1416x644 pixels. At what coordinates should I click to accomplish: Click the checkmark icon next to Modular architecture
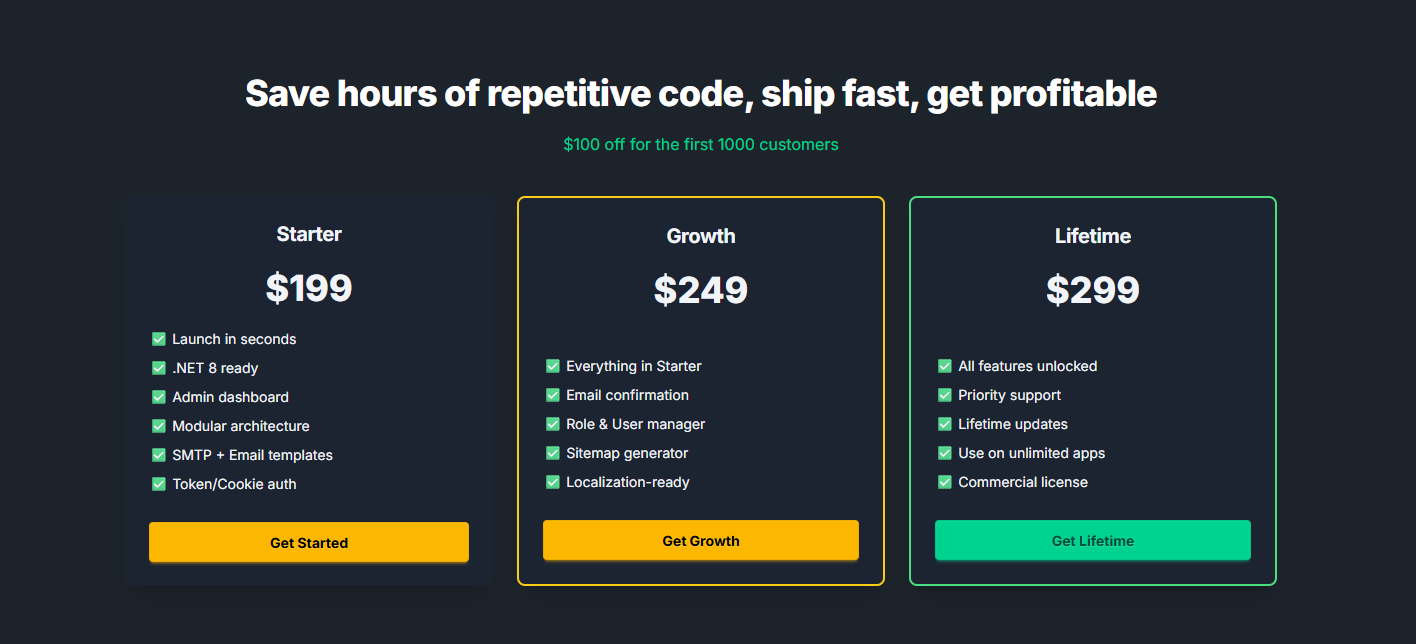[159, 426]
